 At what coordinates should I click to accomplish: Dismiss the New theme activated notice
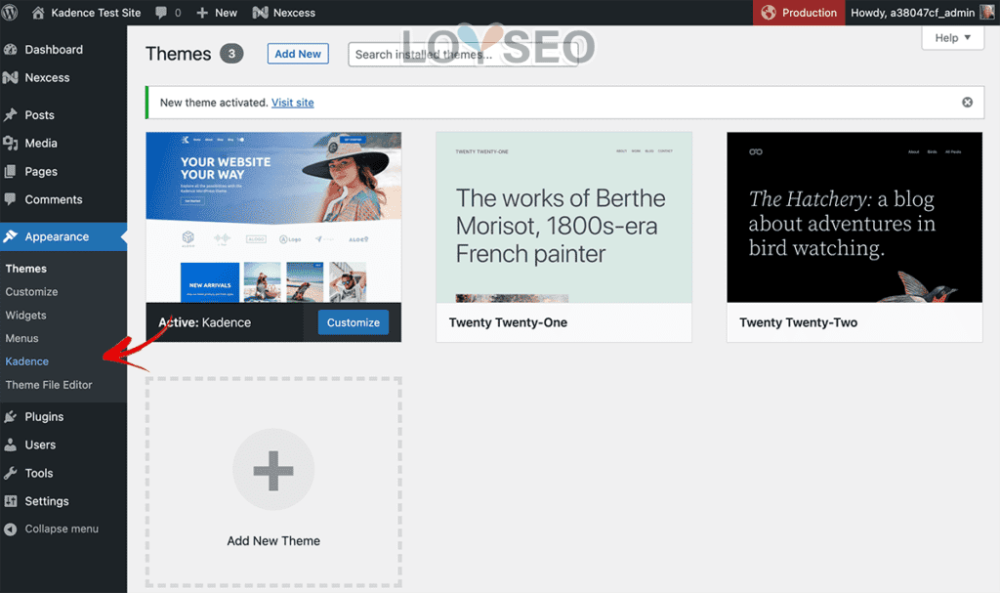click(967, 102)
